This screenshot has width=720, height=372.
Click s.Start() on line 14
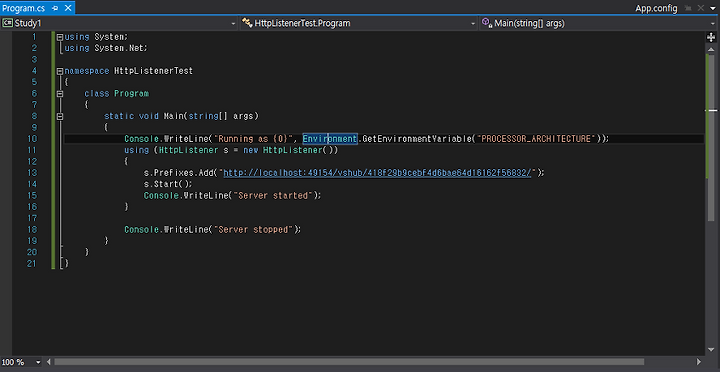pyautogui.click(x=168, y=184)
